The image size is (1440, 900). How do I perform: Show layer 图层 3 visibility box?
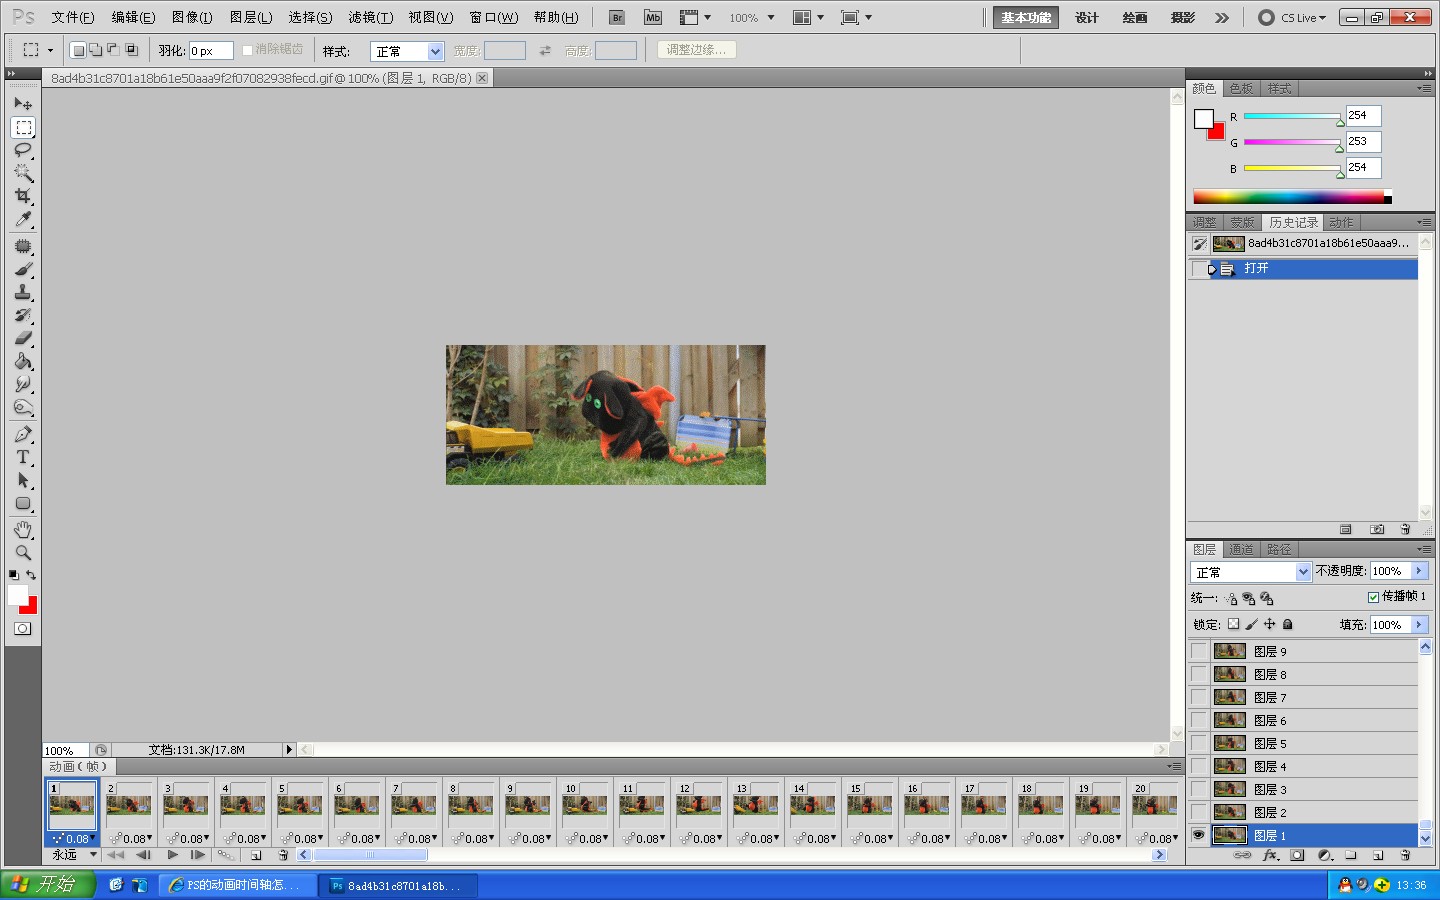[x=1198, y=789]
